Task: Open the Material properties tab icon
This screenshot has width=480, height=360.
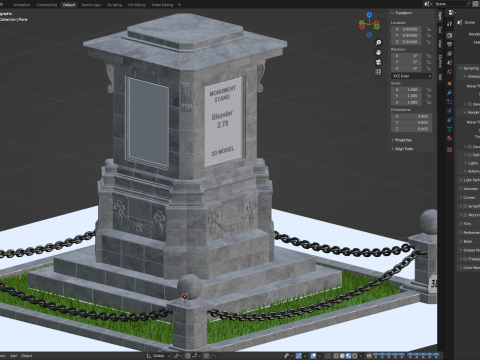Action: [x=450, y=138]
